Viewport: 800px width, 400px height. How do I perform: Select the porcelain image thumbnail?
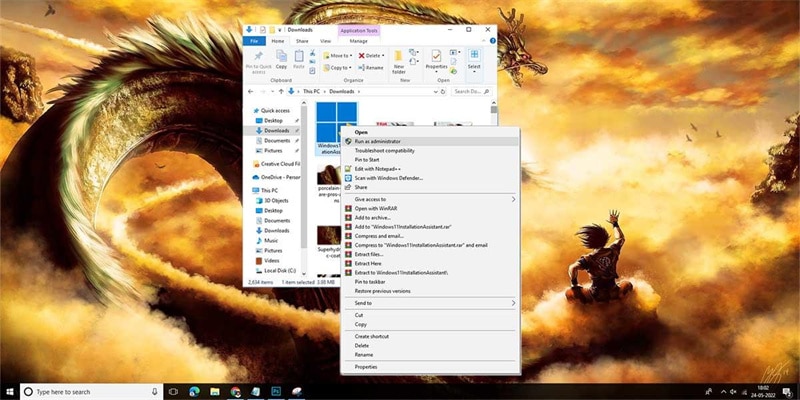click(329, 174)
